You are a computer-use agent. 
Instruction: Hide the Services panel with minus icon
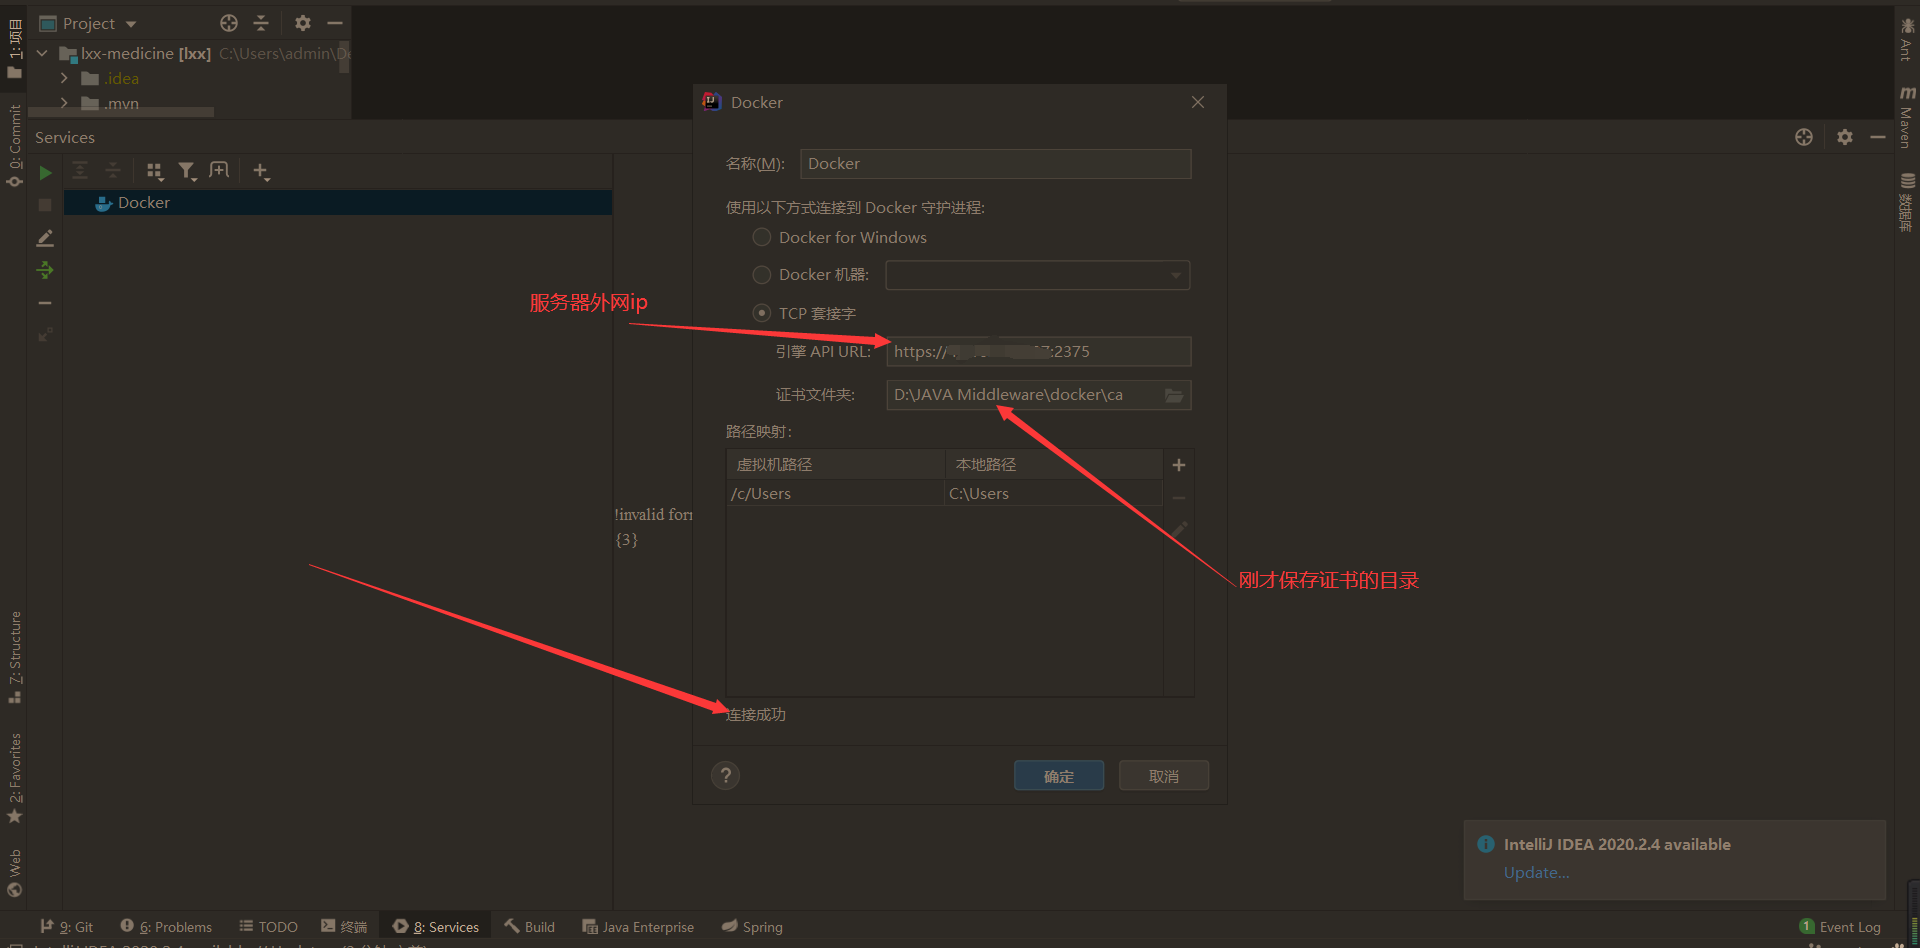point(1878,137)
